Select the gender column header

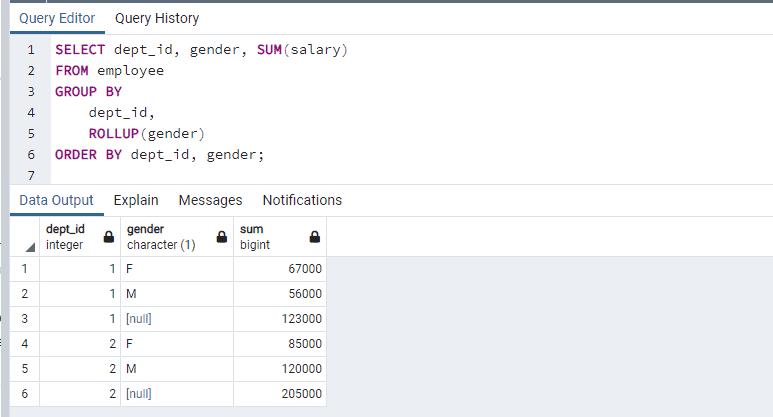pyautogui.click(x=160, y=237)
